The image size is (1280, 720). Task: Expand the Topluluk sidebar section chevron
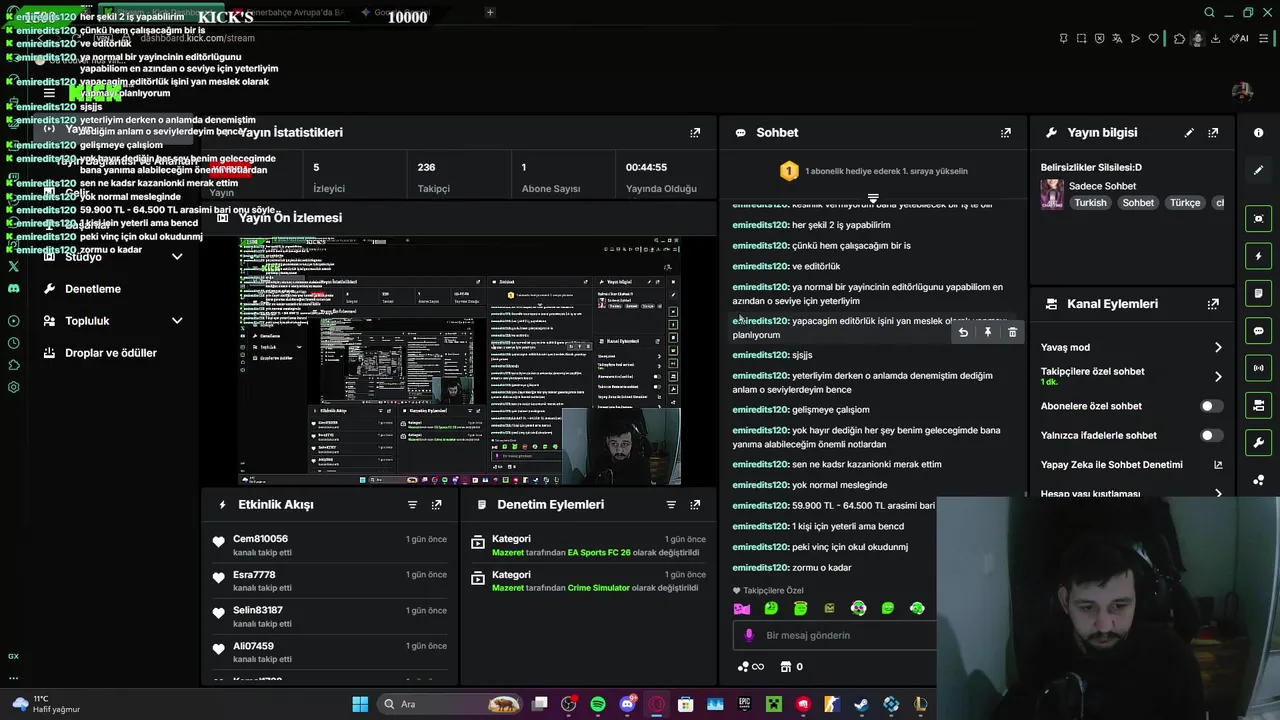coord(177,321)
